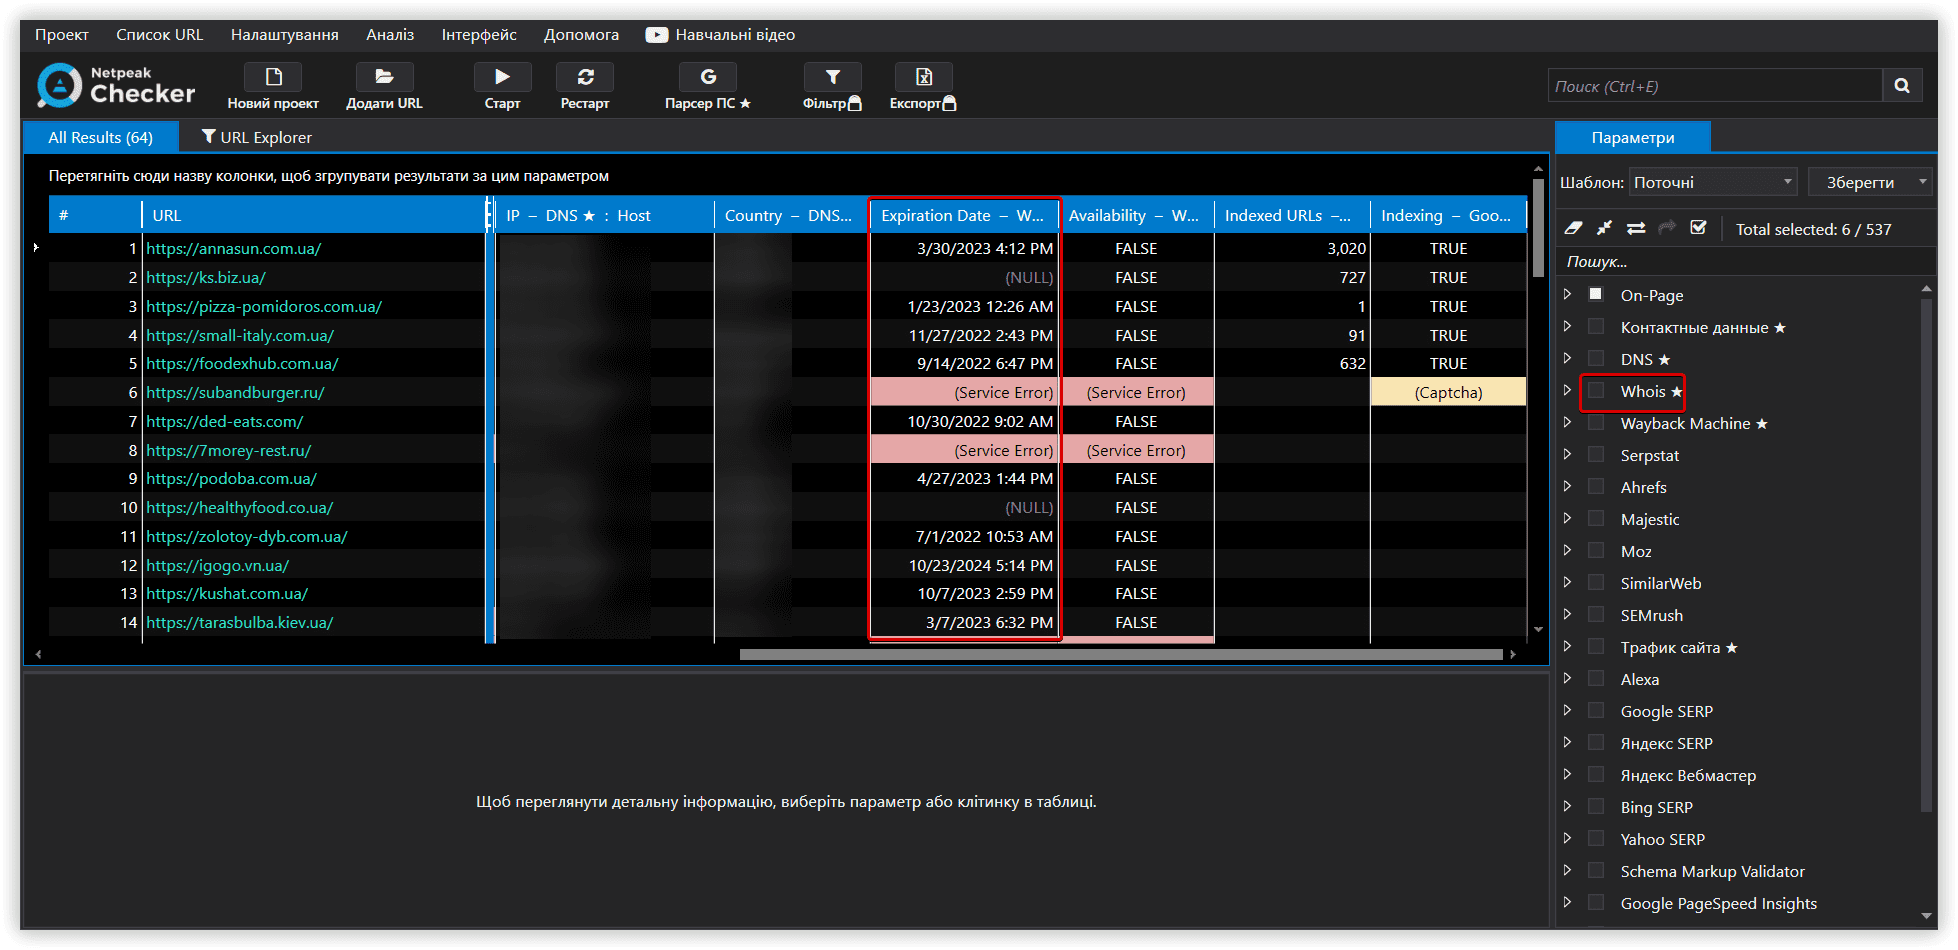Click the swap arrows icon in Параметри
Image resolution: width=1958 pixels, height=950 pixels.
click(1636, 228)
